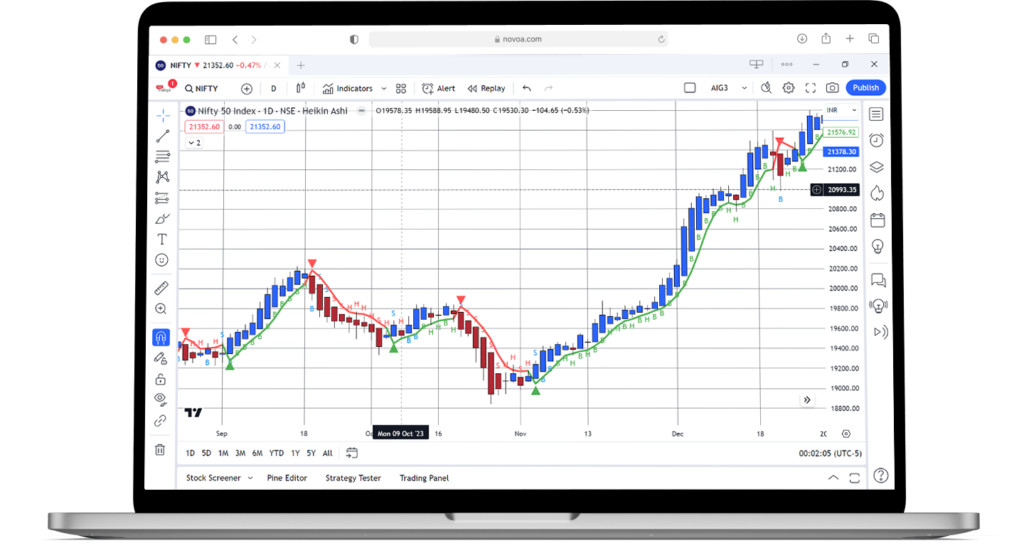Screen dimensions: 1024x548
Task: Expand the bottom panel with the up chevron
Action: 833,477
